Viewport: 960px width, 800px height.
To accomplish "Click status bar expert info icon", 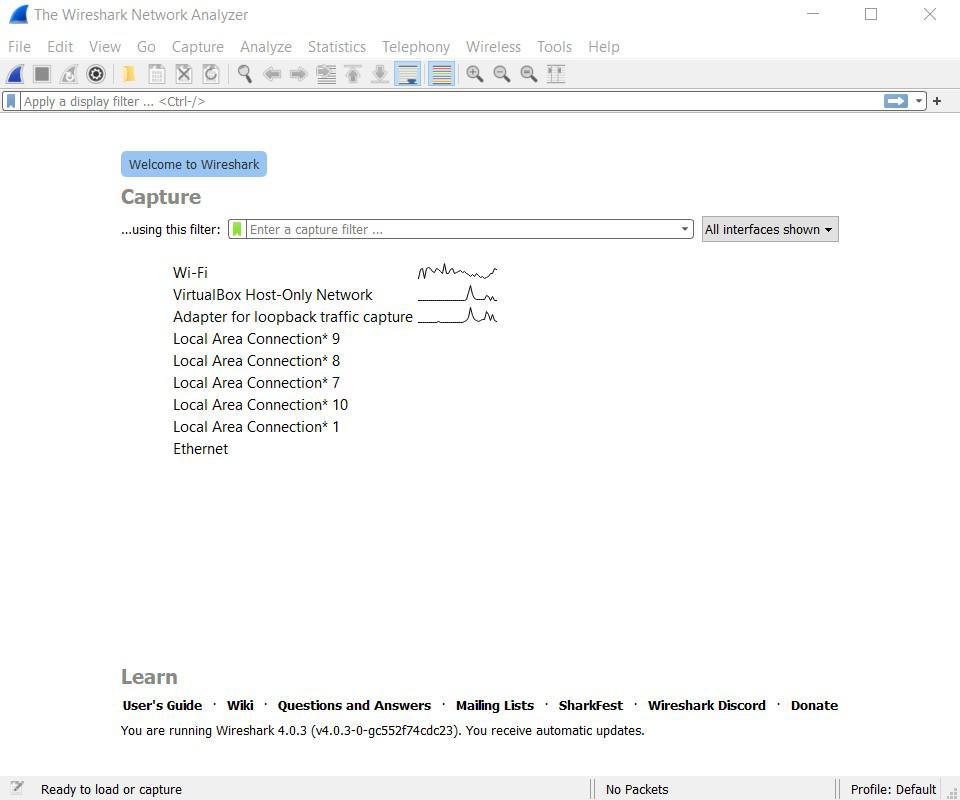I will (x=17, y=788).
